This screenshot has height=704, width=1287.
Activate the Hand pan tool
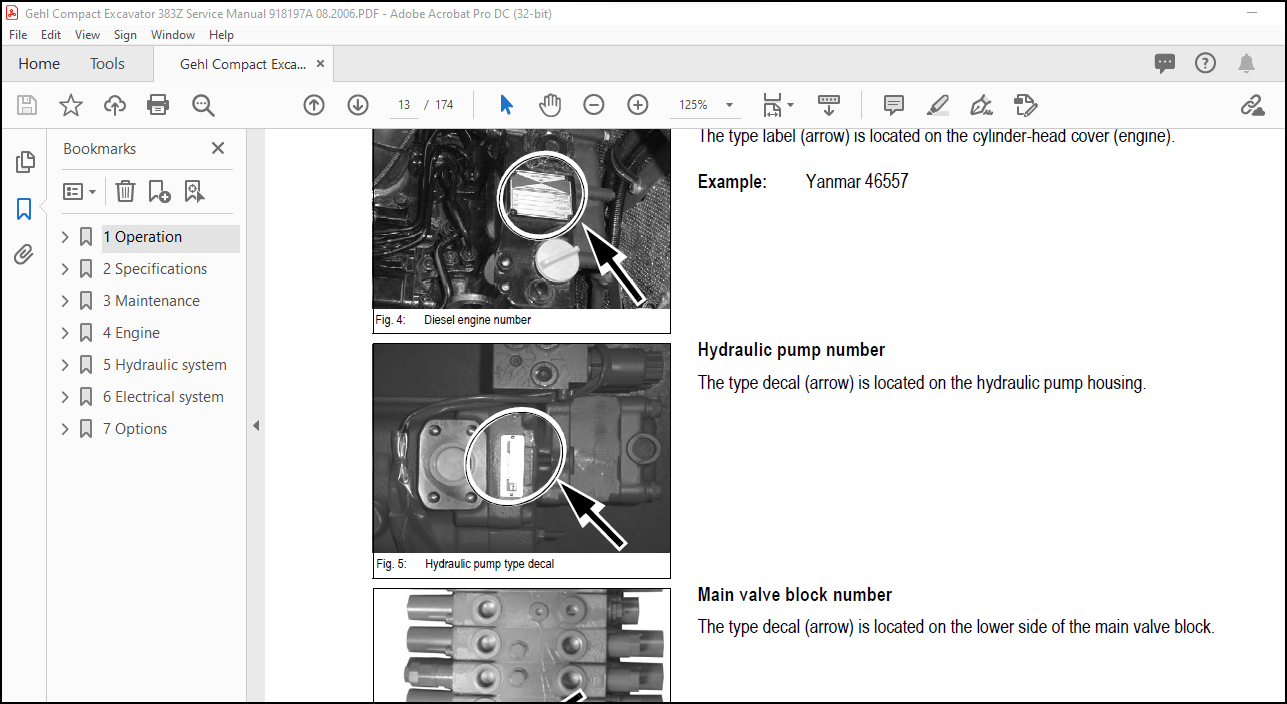click(550, 105)
